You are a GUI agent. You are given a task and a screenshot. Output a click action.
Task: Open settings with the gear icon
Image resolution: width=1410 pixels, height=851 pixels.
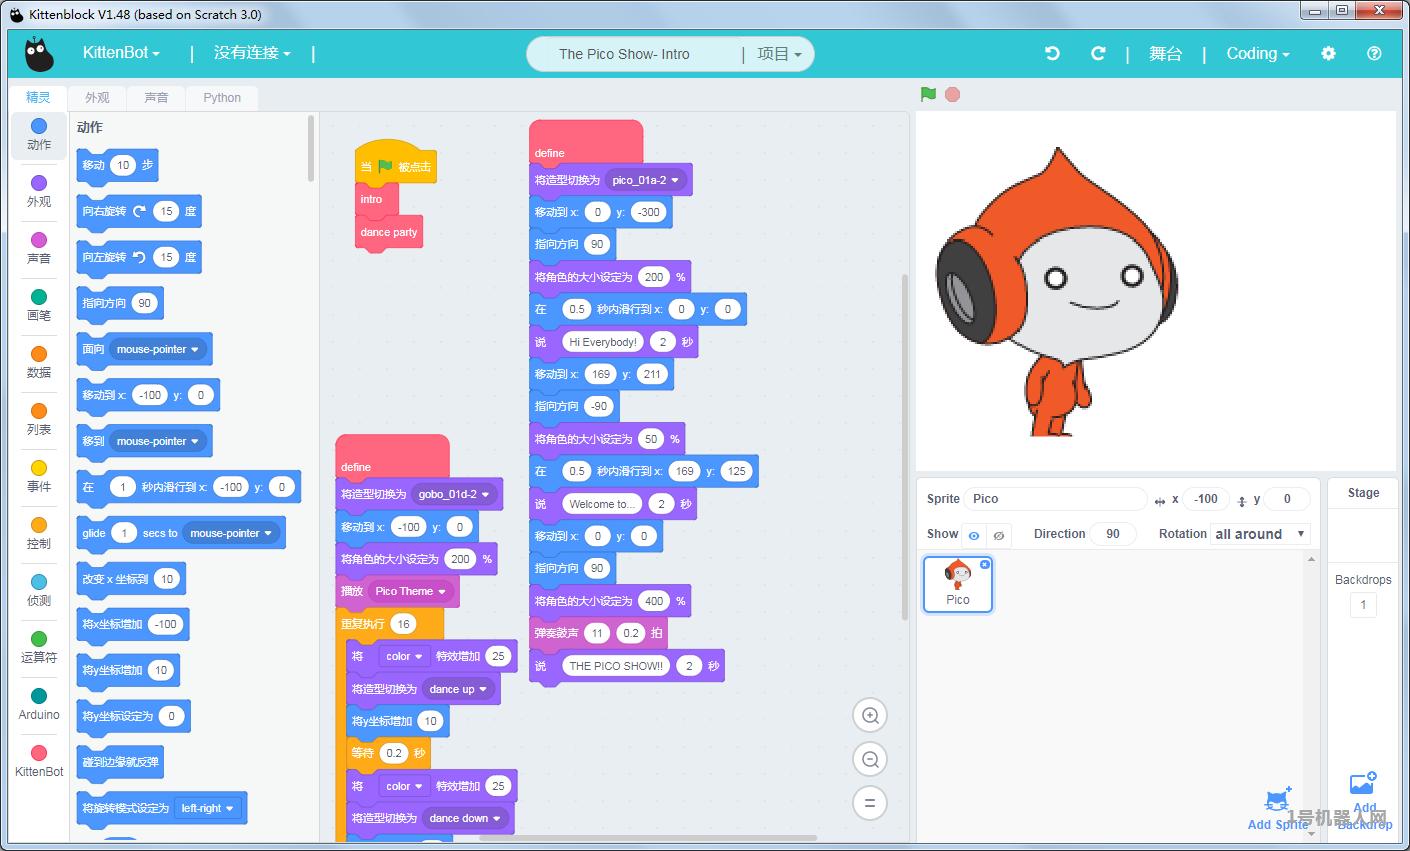pyautogui.click(x=1328, y=54)
